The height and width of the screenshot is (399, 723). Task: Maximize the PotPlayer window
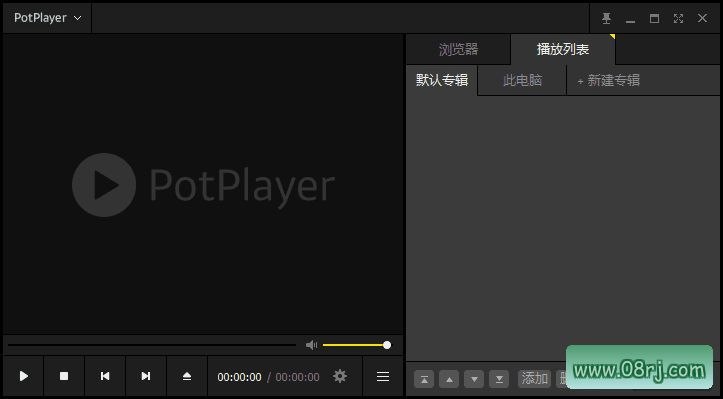pyautogui.click(x=654, y=18)
